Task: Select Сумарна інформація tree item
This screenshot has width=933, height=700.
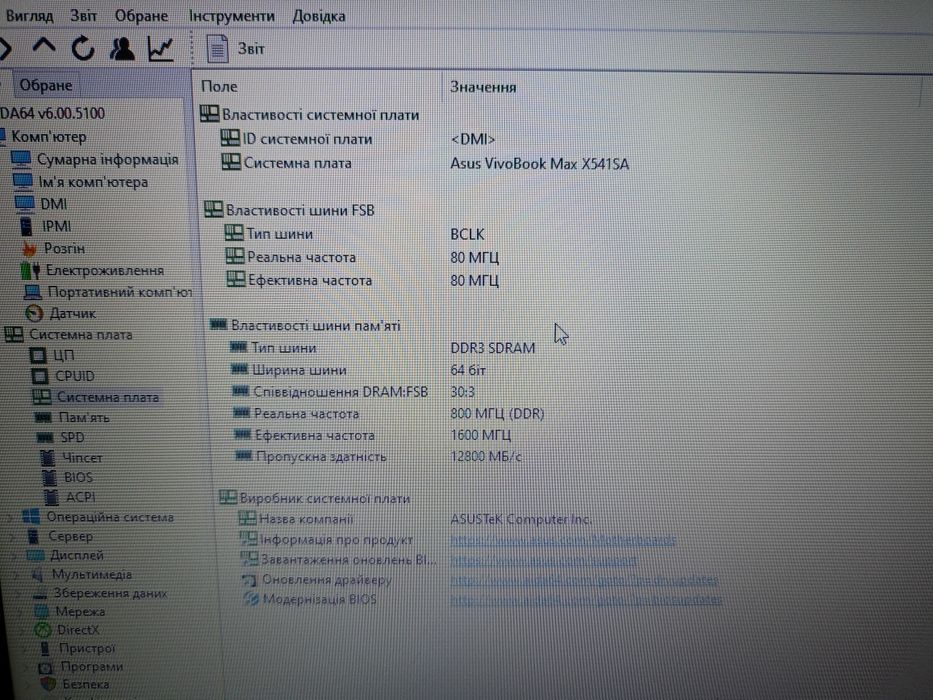Action: (107, 160)
